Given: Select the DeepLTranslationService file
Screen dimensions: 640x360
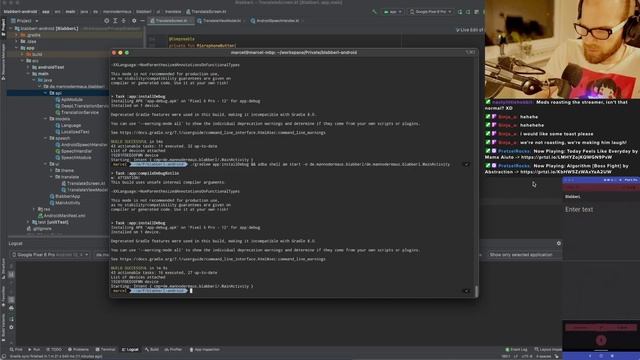Looking at the screenshot, I should tap(82, 106).
